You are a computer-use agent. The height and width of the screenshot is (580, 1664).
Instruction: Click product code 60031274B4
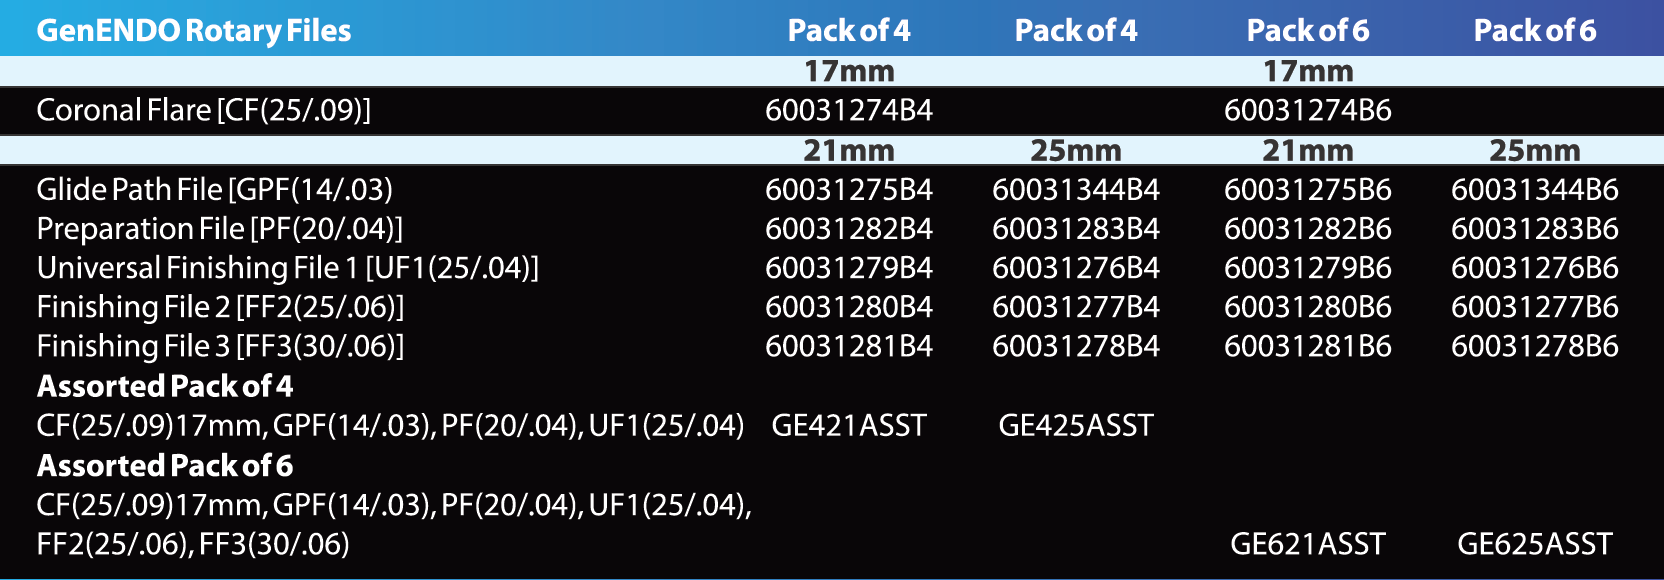tap(848, 110)
